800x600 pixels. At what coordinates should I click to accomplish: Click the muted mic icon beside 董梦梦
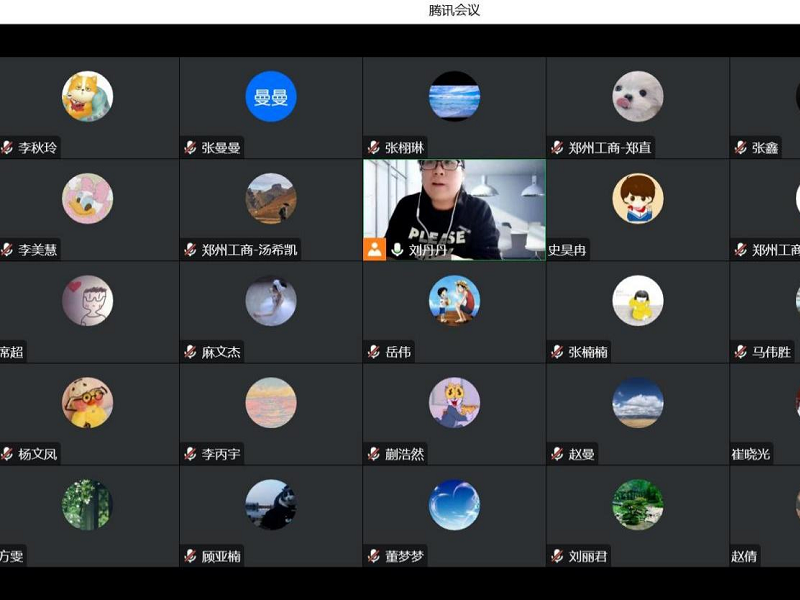click(374, 556)
